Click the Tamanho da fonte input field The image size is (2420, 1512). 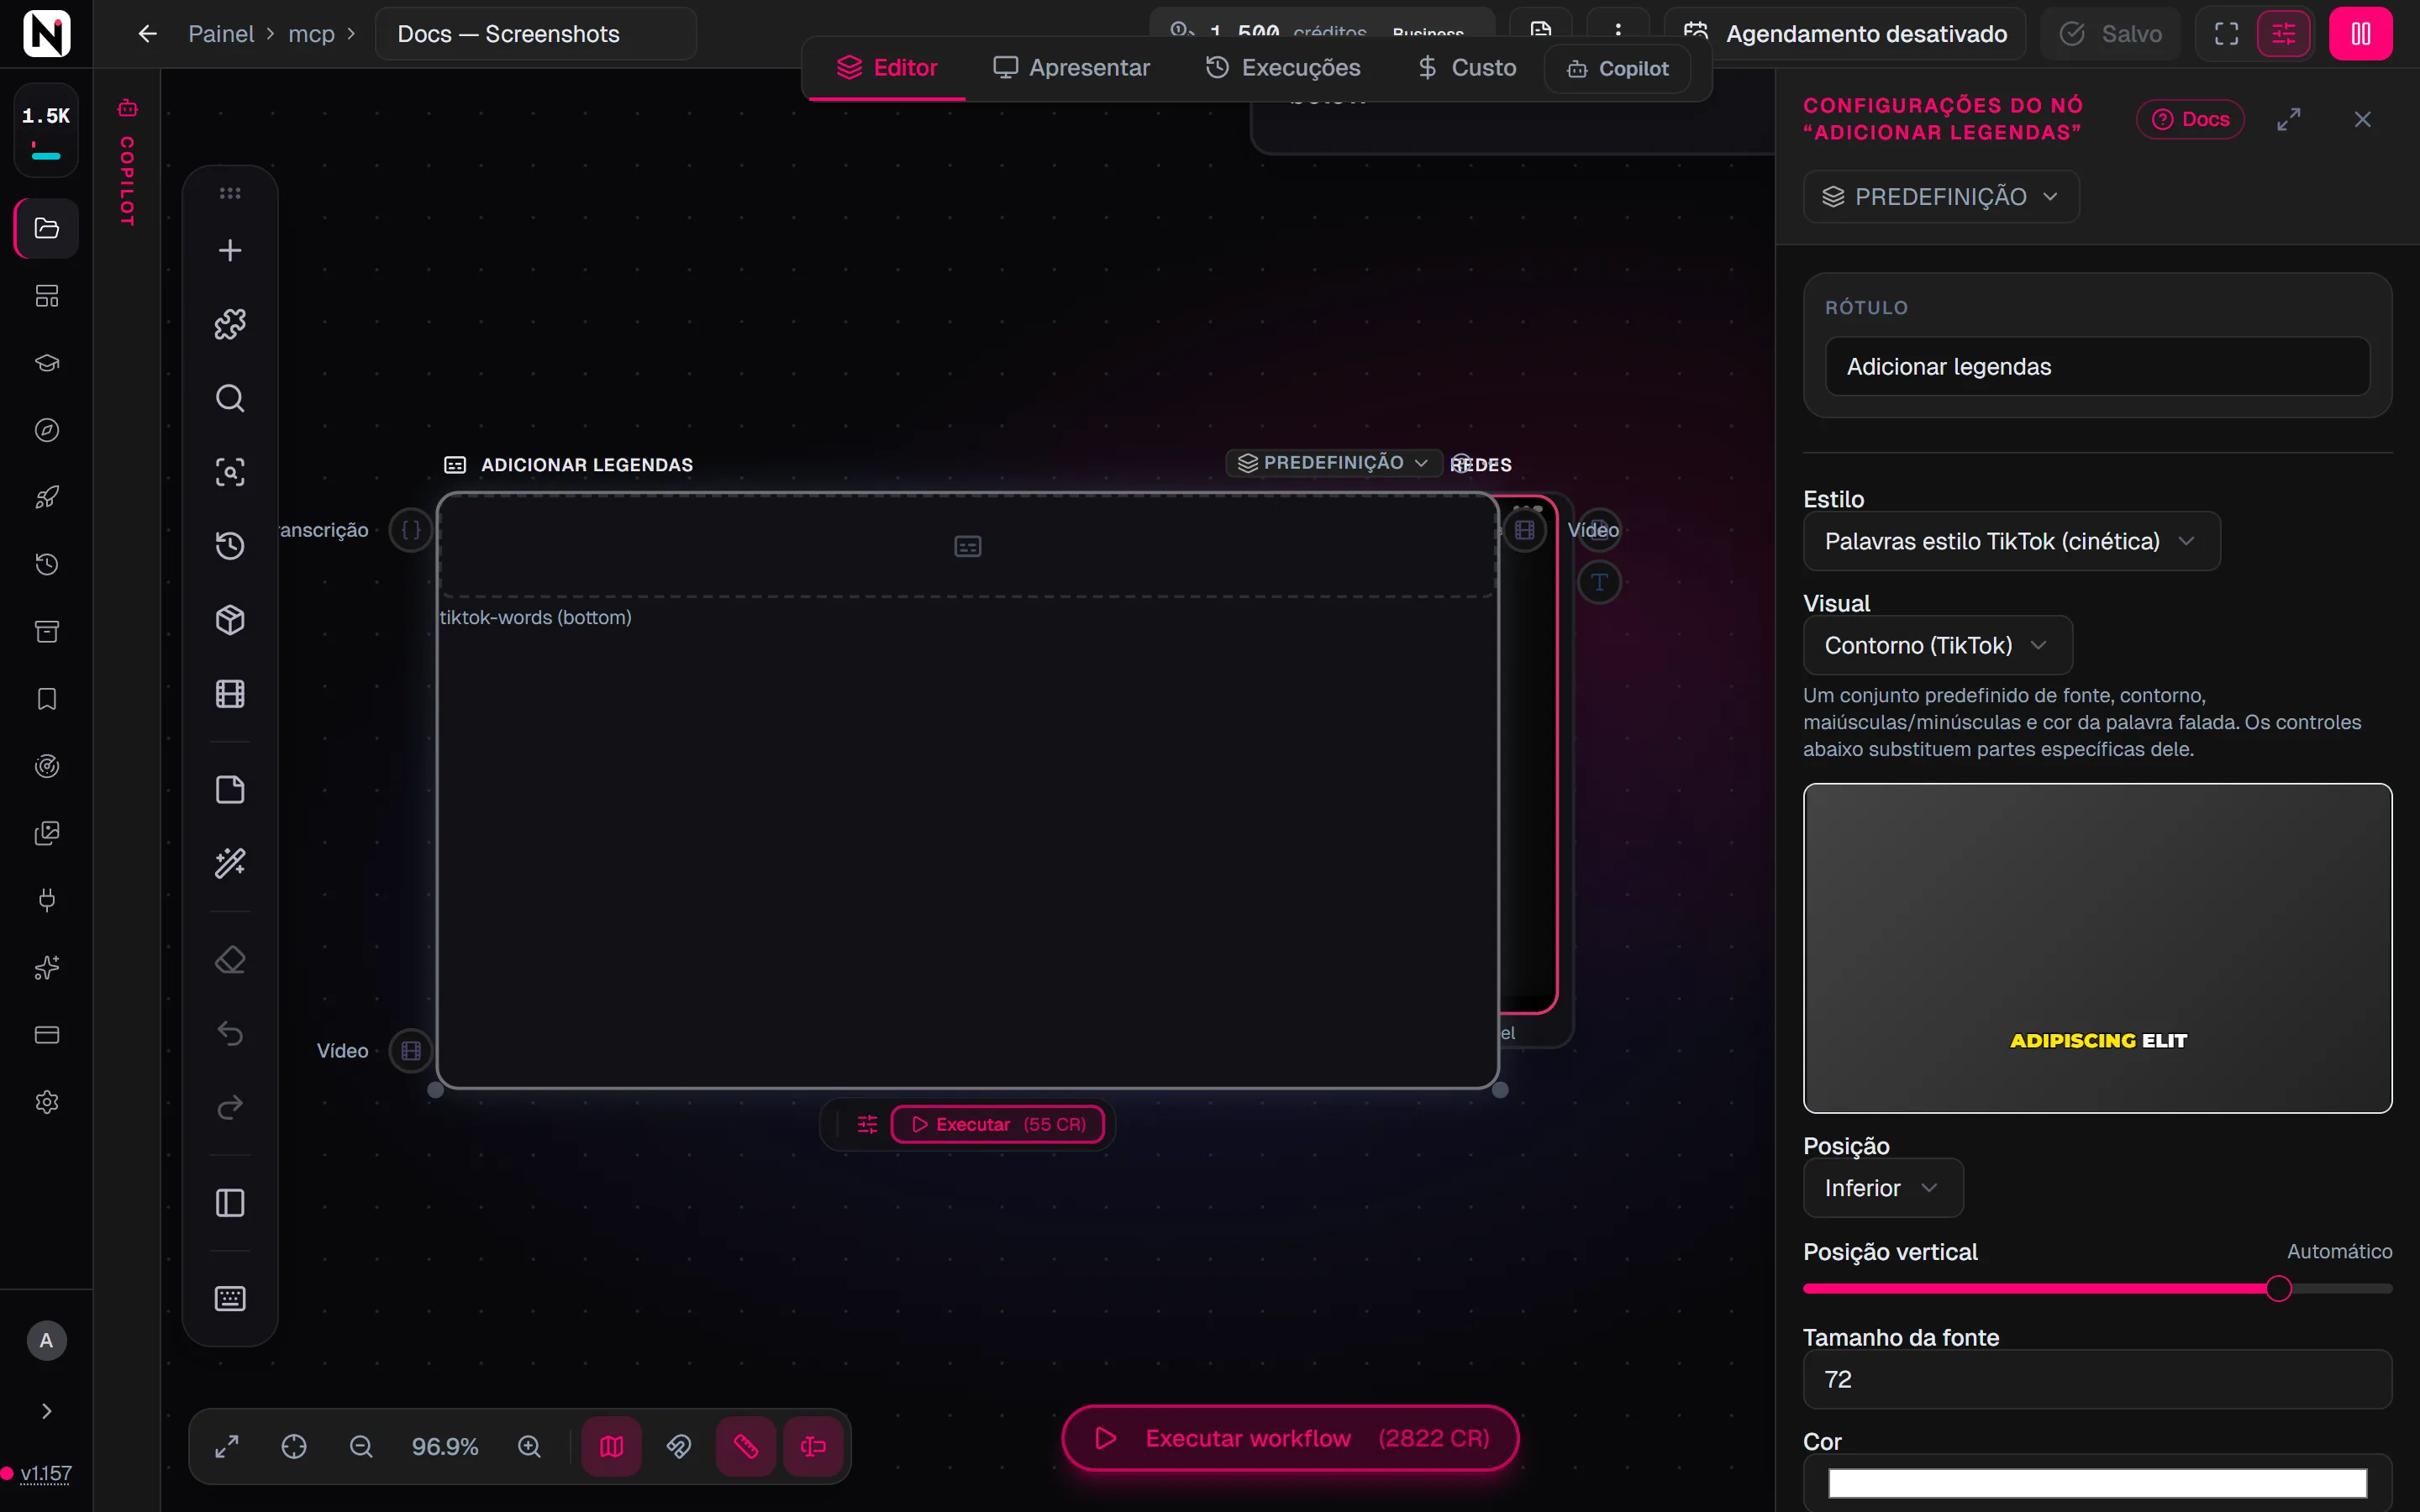2097,1379
